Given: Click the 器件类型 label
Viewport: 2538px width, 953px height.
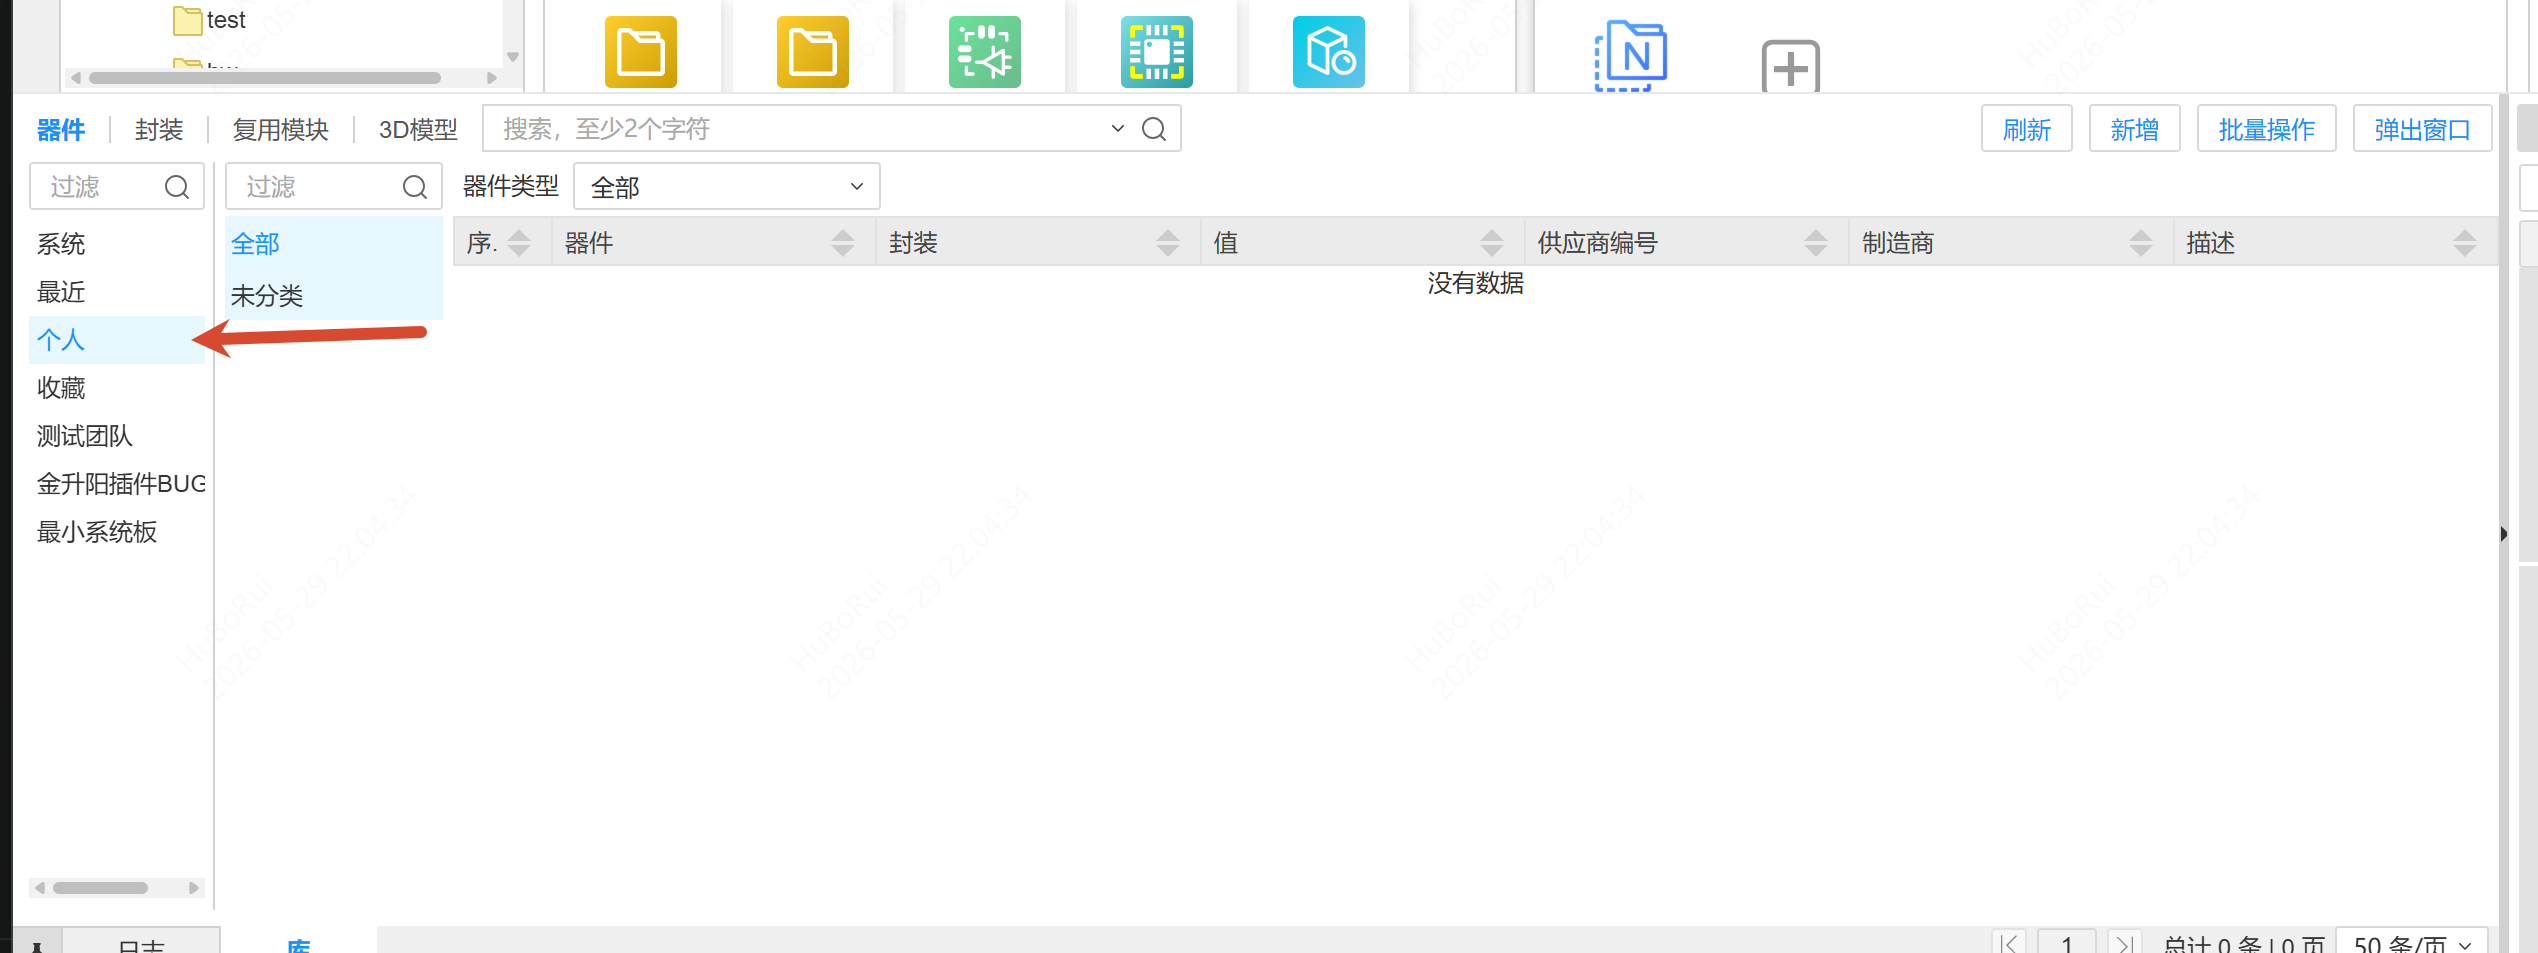Looking at the screenshot, I should (x=510, y=186).
